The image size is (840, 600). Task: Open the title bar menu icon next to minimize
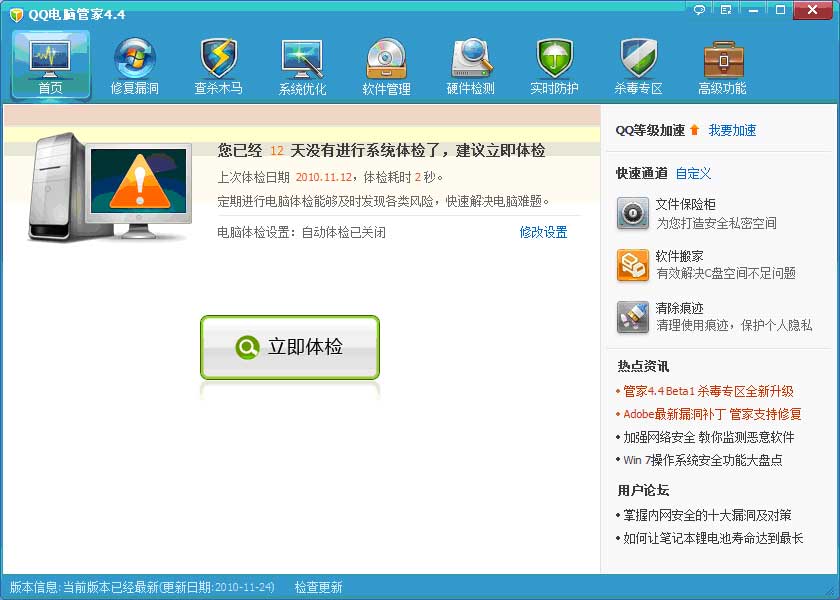tap(726, 10)
